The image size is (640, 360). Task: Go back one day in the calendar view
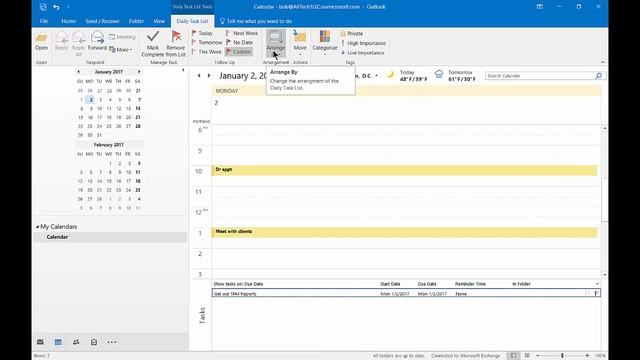pos(199,76)
